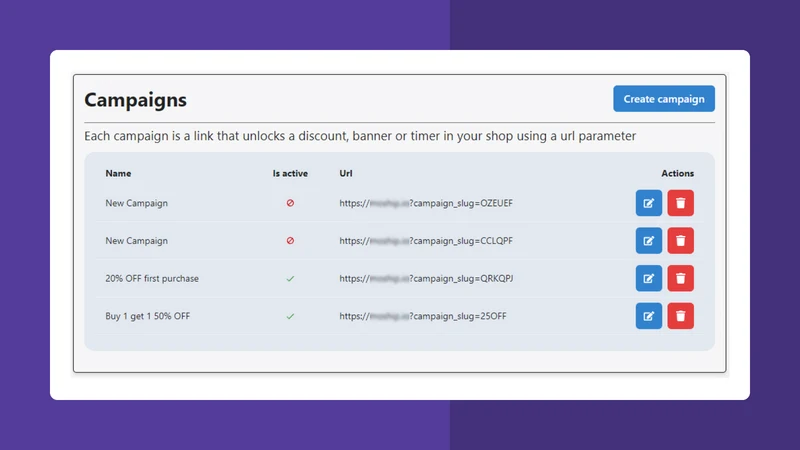Screen dimensions: 800x450
Task: Click the Create campaign button
Action: (x=664, y=98)
